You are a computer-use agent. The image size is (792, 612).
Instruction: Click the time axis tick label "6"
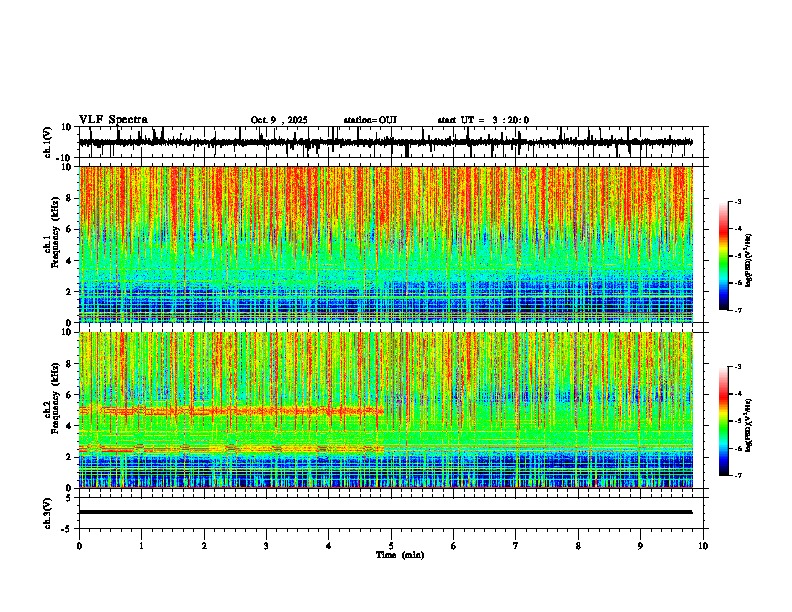click(454, 546)
